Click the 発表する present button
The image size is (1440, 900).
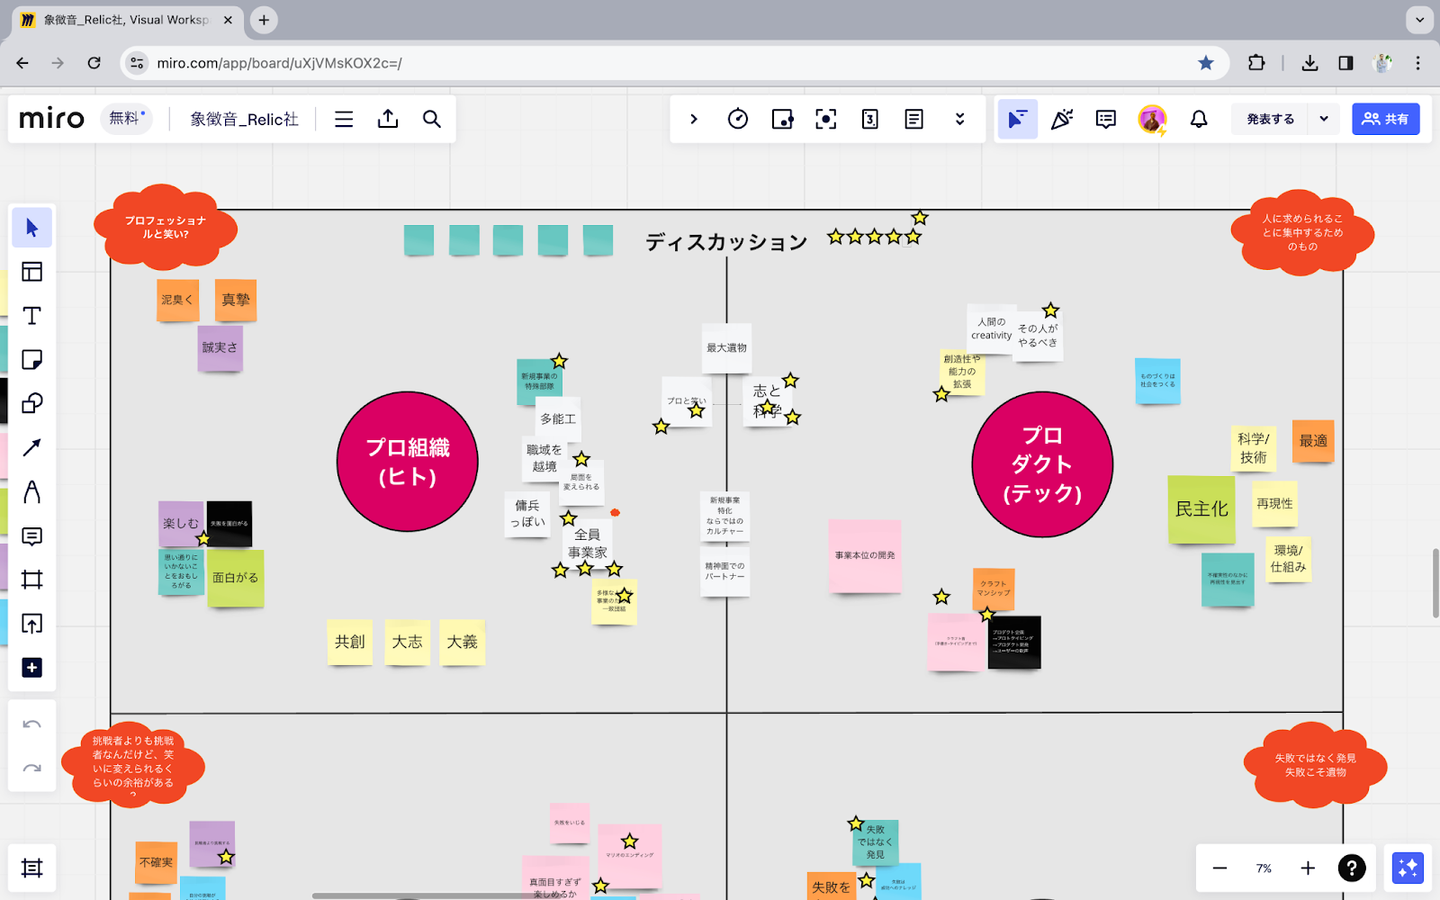(1270, 119)
